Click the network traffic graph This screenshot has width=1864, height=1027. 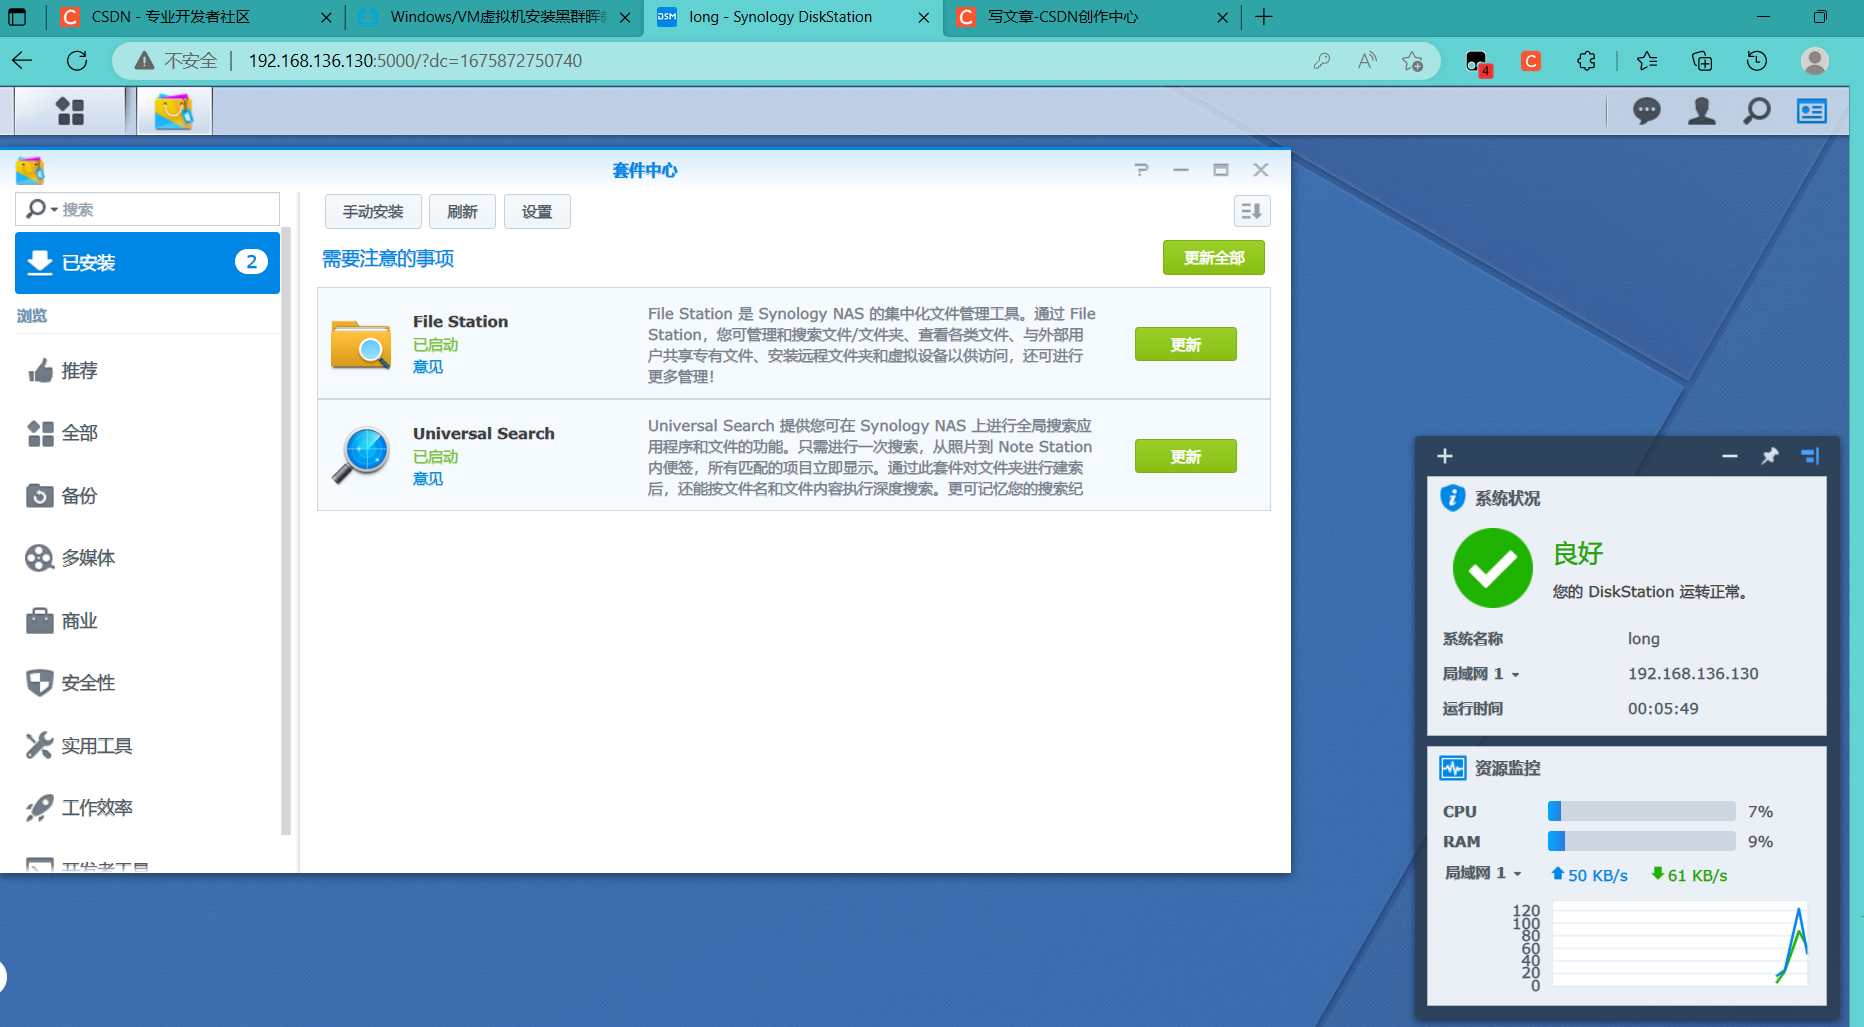(1679, 944)
